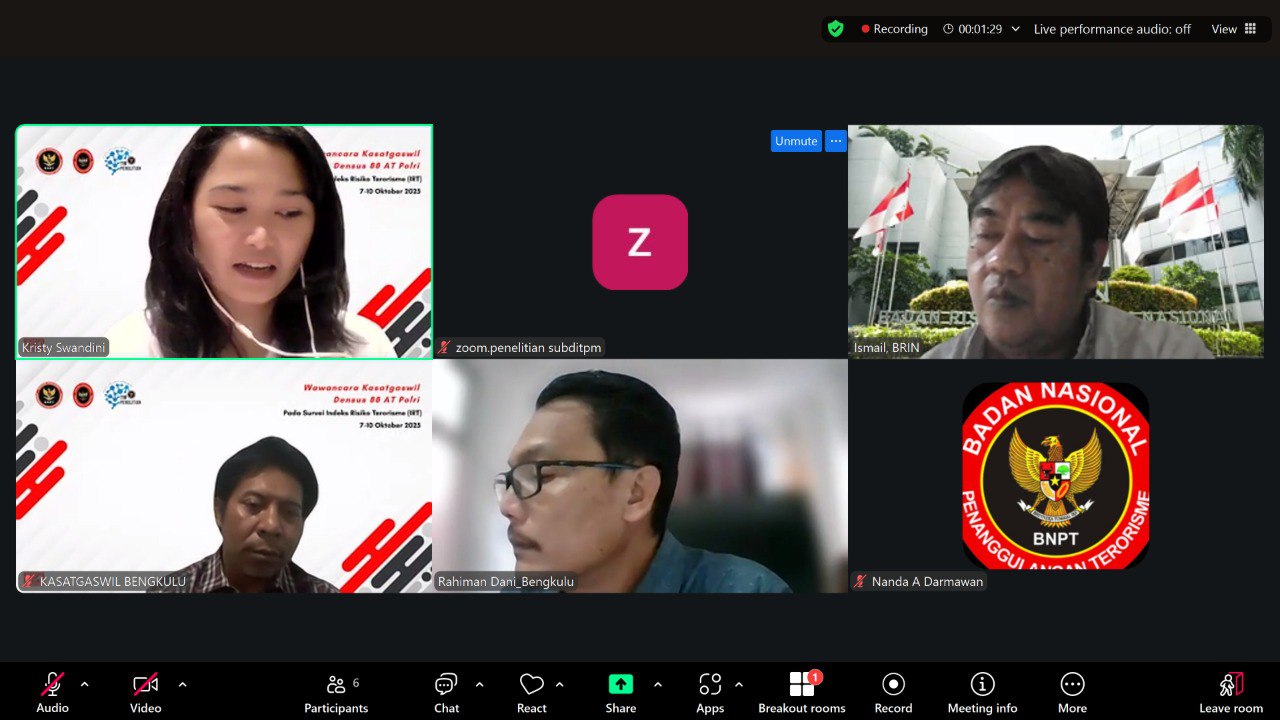Screen dimensions: 1280x720
Task: Expand the audio options arrow
Action: tap(84, 685)
